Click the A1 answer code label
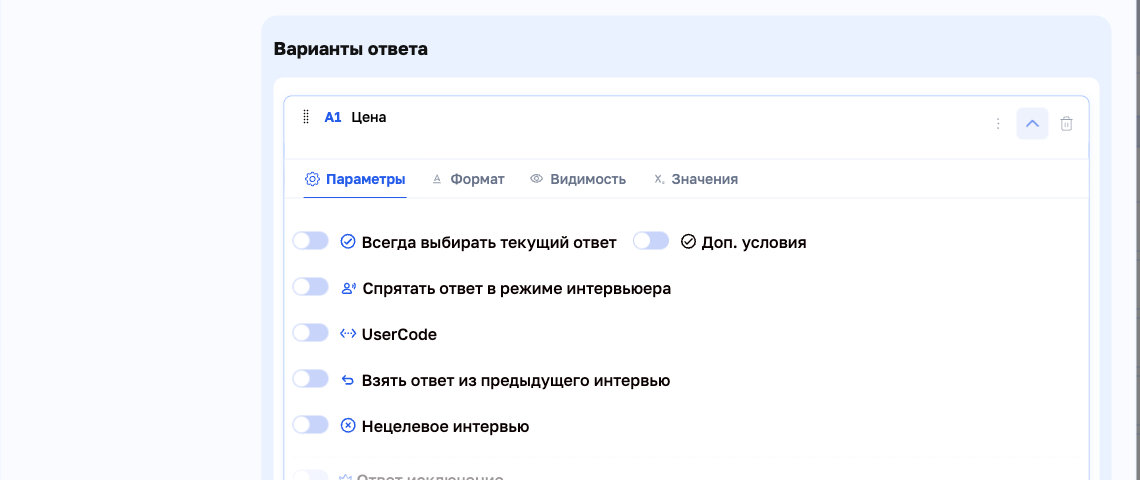Screen dimensions: 1140x480 tap(333, 117)
